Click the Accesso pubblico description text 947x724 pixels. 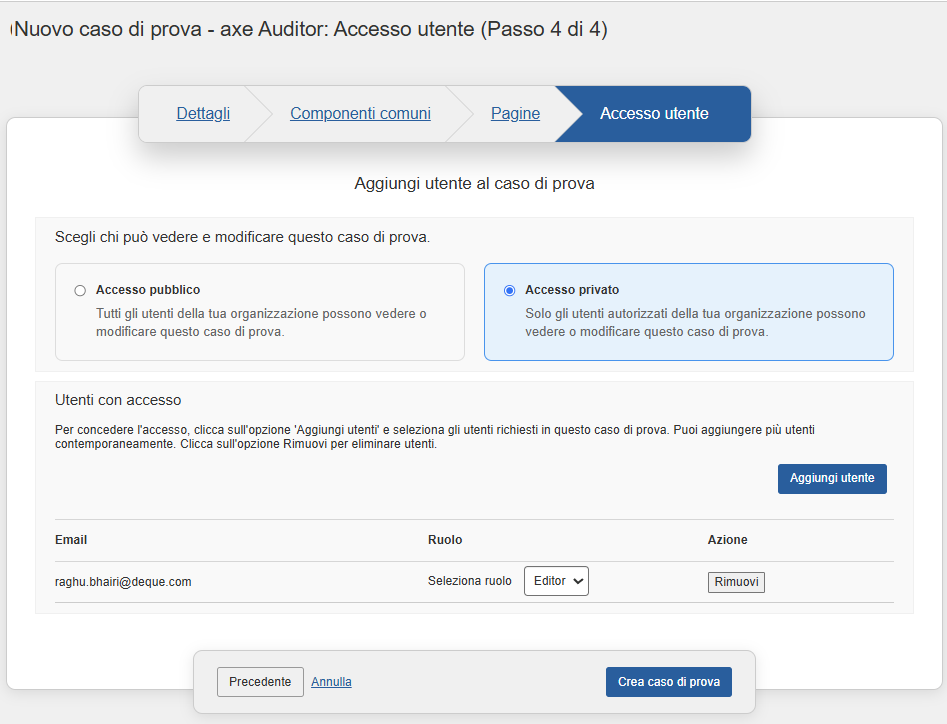[261, 322]
